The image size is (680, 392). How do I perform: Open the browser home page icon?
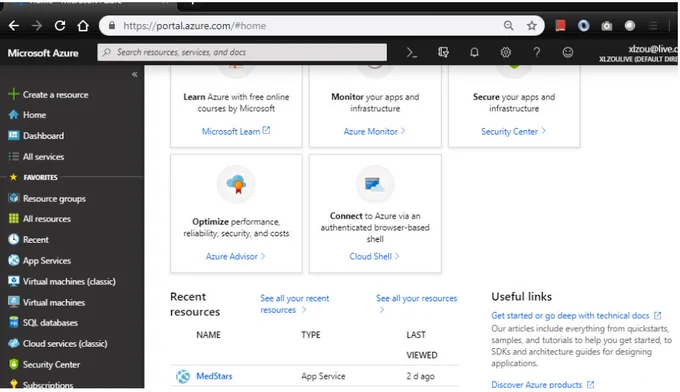(x=83, y=26)
